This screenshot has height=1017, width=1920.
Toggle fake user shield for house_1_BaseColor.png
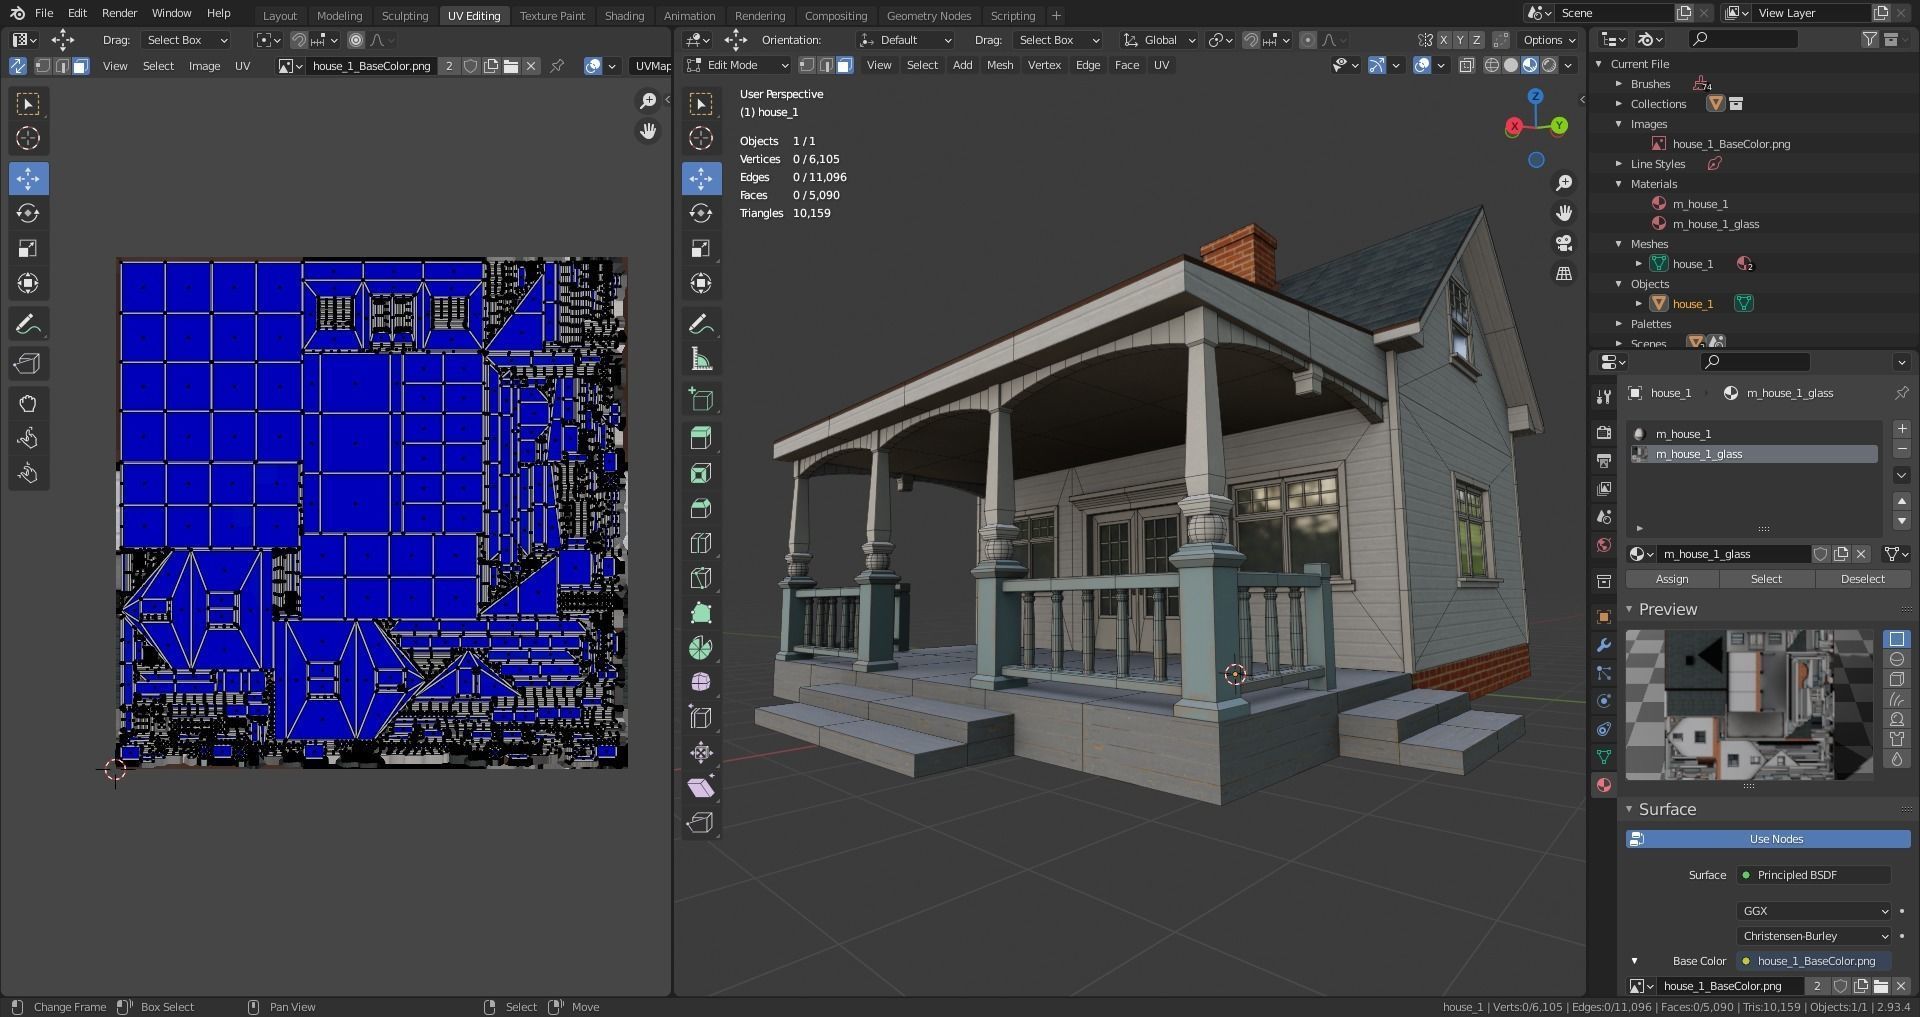(471, 66)
